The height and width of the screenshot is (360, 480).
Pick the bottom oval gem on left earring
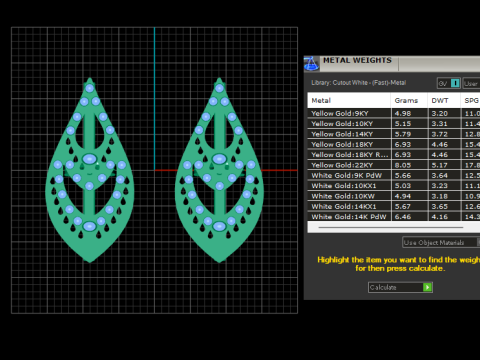[89, 226]
